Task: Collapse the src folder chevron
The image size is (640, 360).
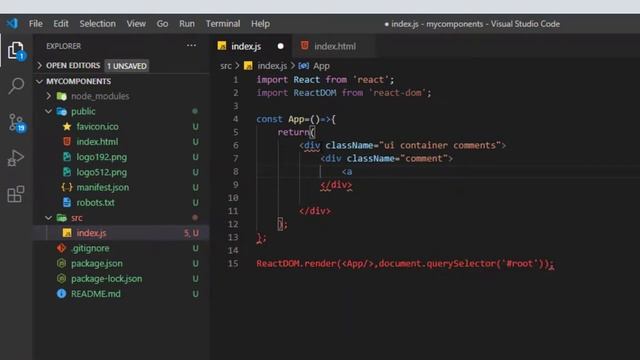Action: [x=49, y=218]
